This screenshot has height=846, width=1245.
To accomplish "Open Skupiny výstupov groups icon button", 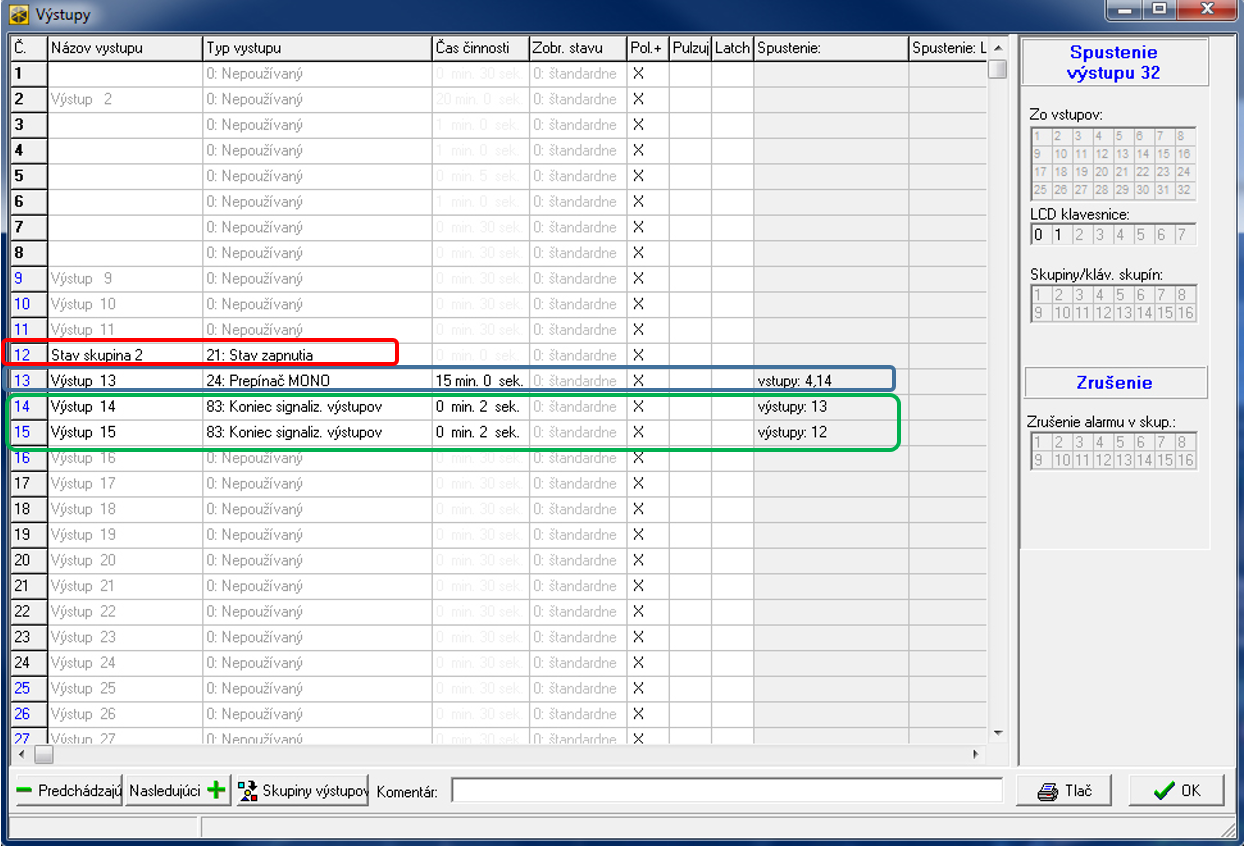I will click(x=247, y=791).
